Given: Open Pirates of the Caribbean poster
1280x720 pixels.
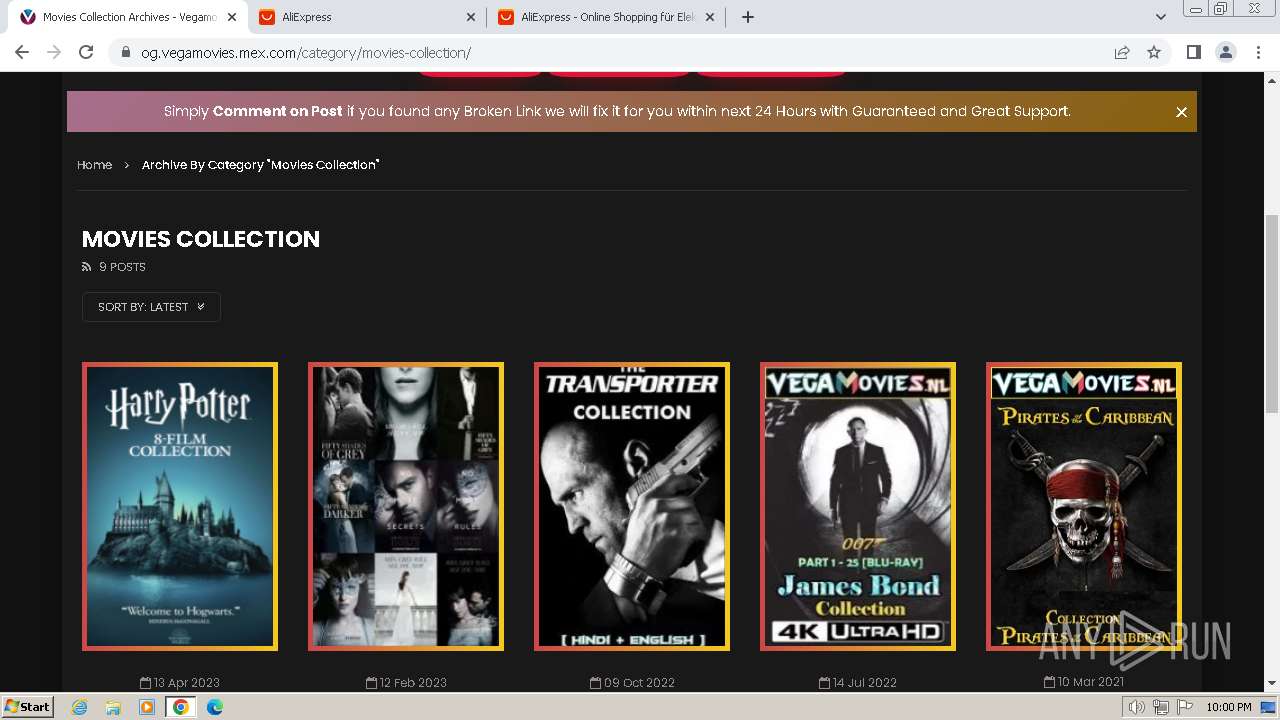Looking at the screenshot, I should coord(1084,506).
